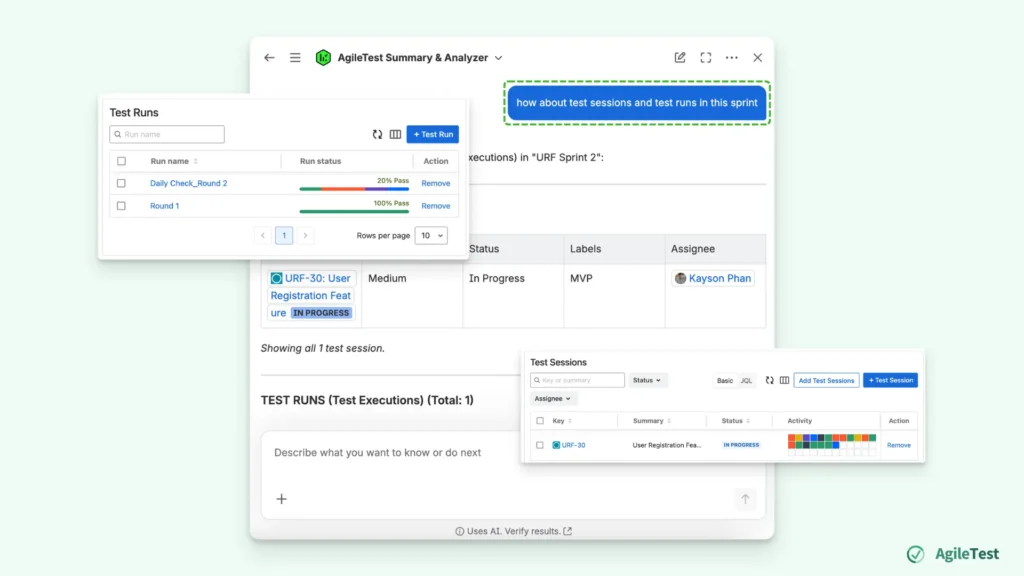Viewport: 1024px width, 576px height.
Task: Toggle the select-all checkbox in Test Runs
Action: [x=121, y=161]
